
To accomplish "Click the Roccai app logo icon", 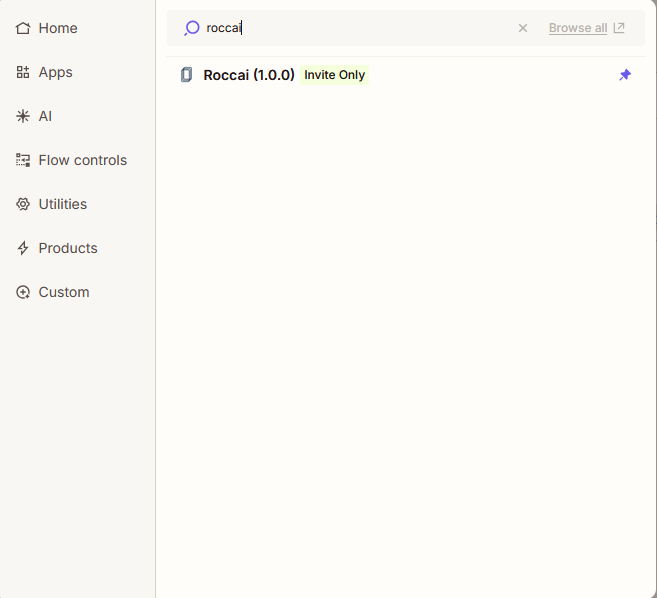I will (186, 75).
